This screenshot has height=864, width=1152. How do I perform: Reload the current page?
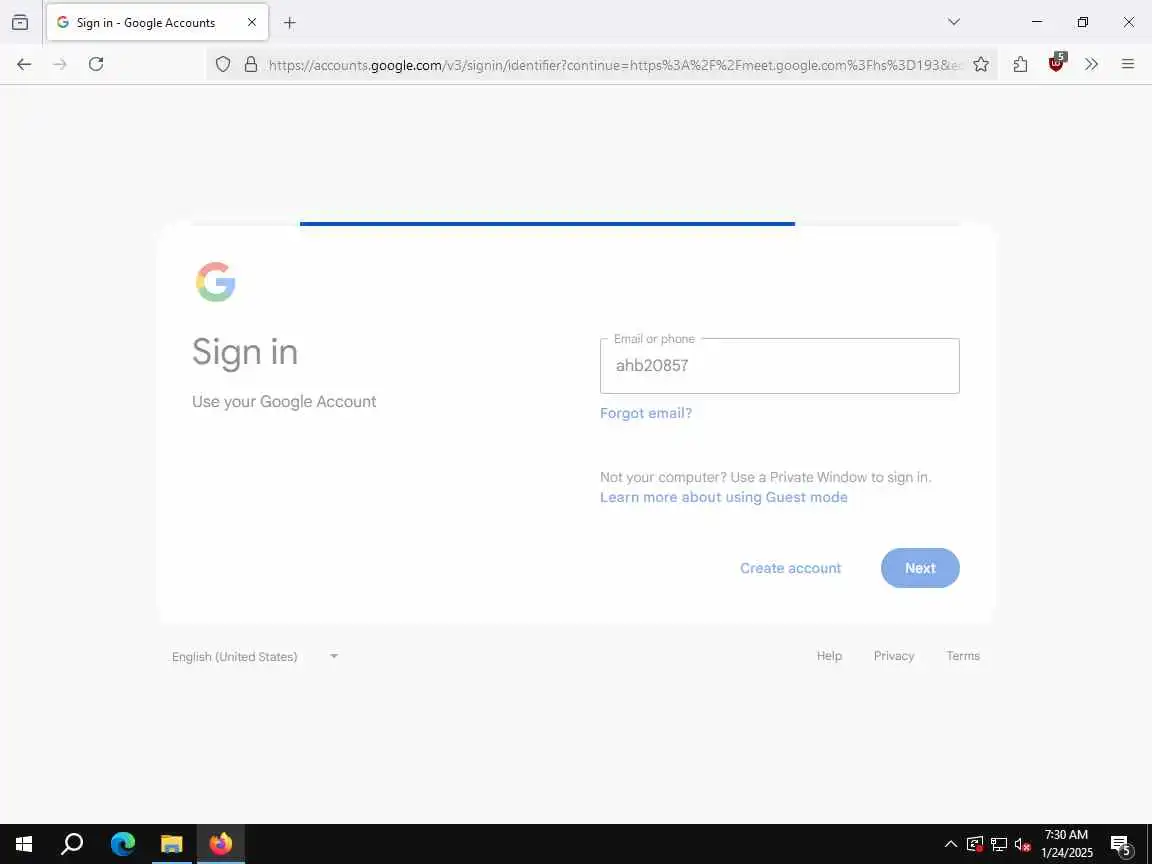[96, 64]
